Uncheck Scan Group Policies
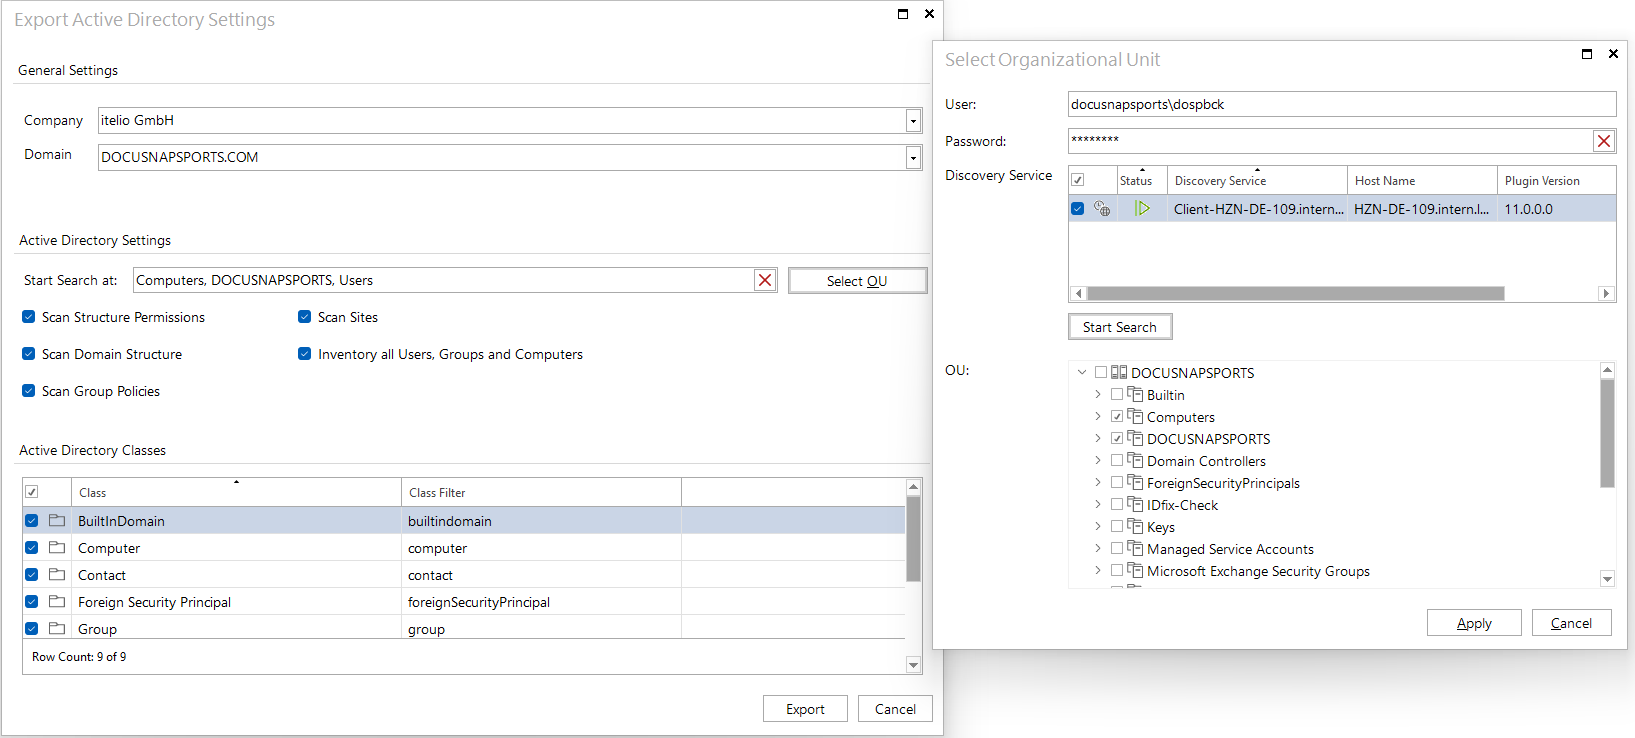The height and width of the screenshot is (738, 1635). 29,391
